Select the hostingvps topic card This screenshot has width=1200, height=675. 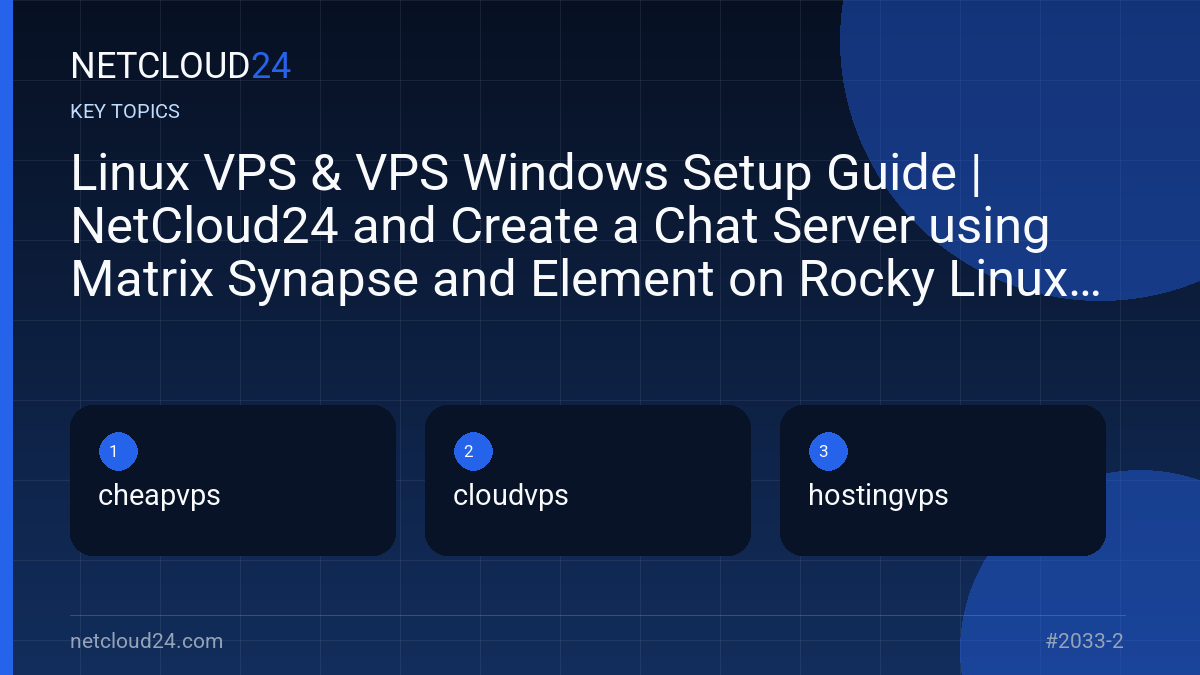point(943,480)
